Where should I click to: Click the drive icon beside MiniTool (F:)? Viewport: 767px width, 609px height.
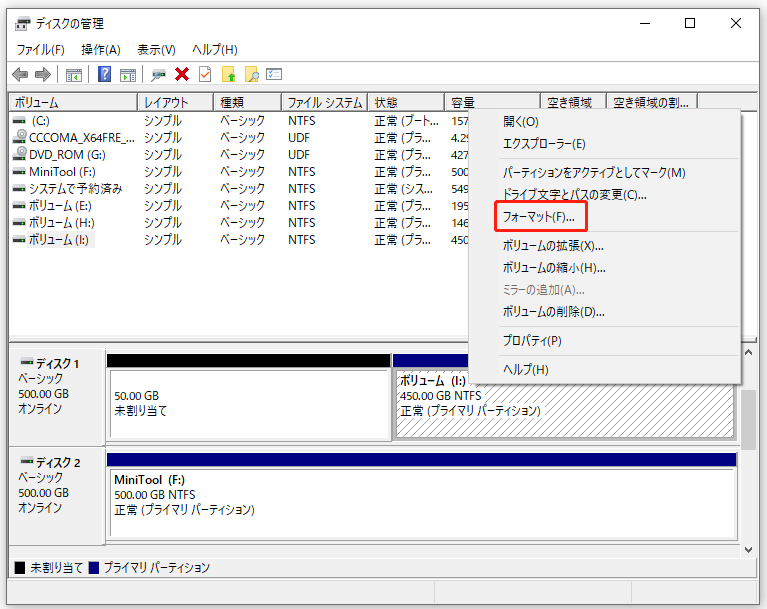click(x=19, y=172)
